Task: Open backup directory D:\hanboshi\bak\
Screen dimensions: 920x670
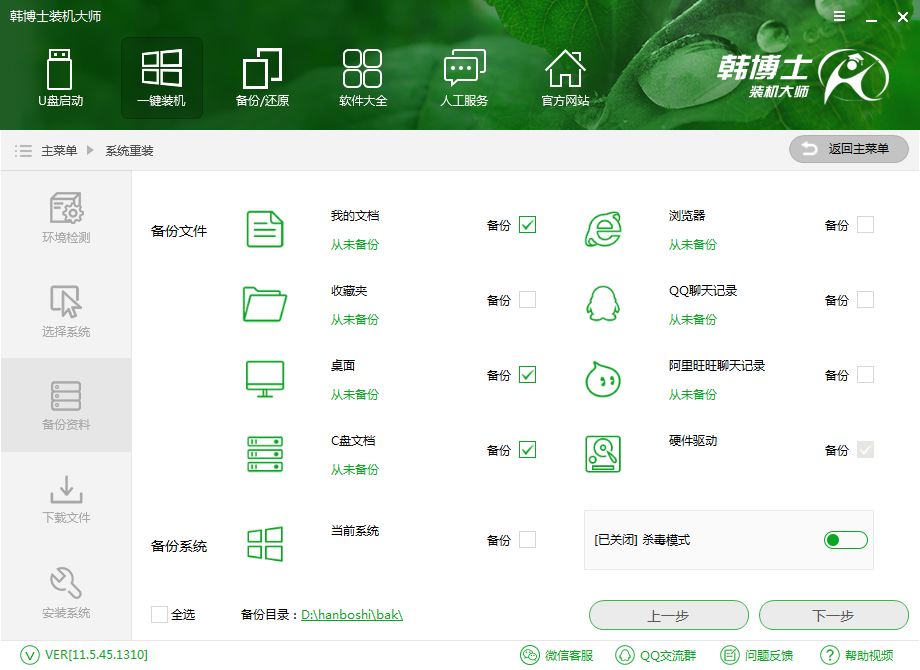Action: point(352,615)
